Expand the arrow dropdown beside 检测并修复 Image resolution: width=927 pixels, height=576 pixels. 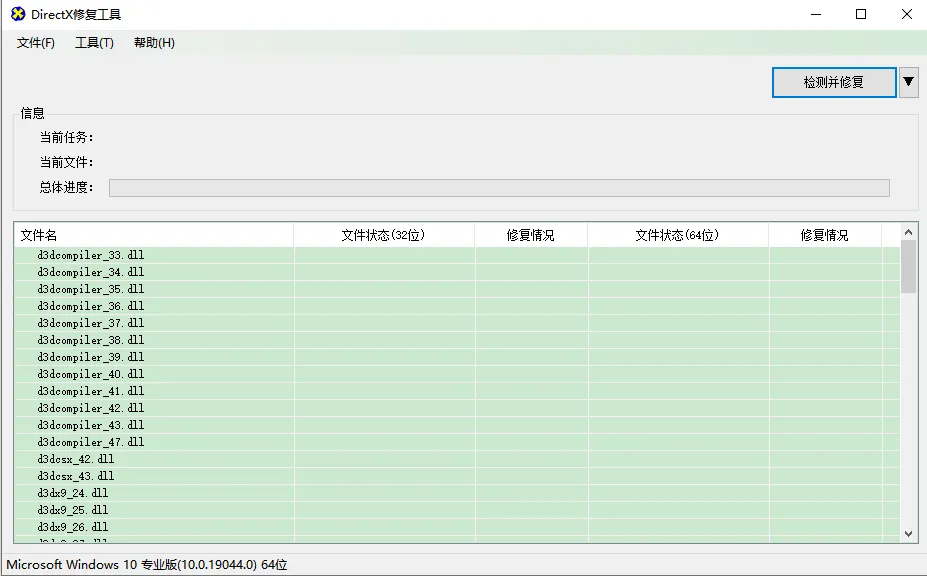pos(909,82)
